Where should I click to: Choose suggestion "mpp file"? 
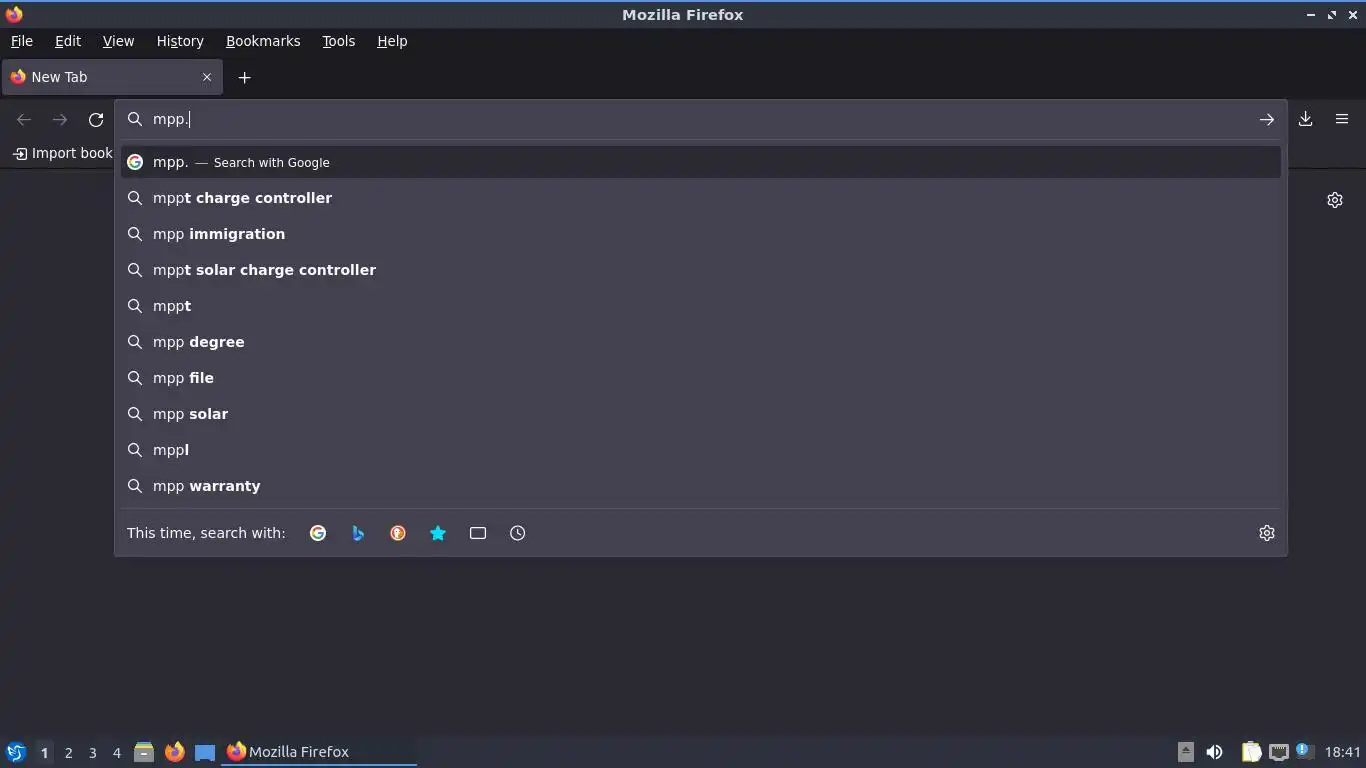(x=700, y=378)
